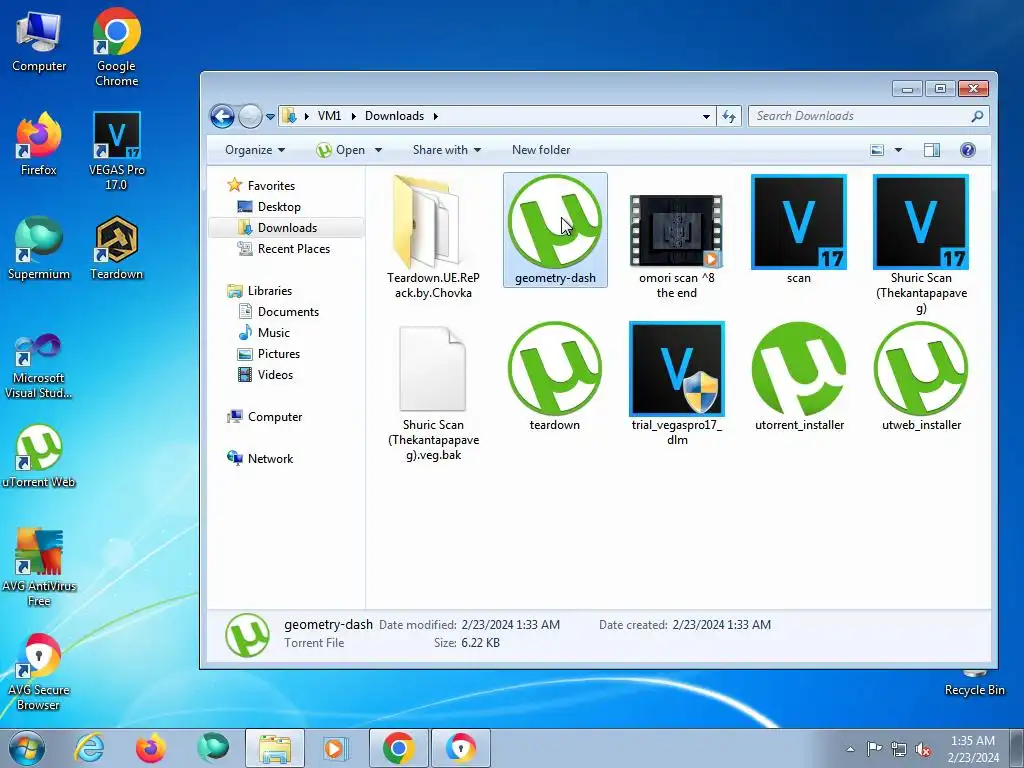
Task: Select the utorrent_installer file
Action: pyautogui.click(x=799, y=377)
